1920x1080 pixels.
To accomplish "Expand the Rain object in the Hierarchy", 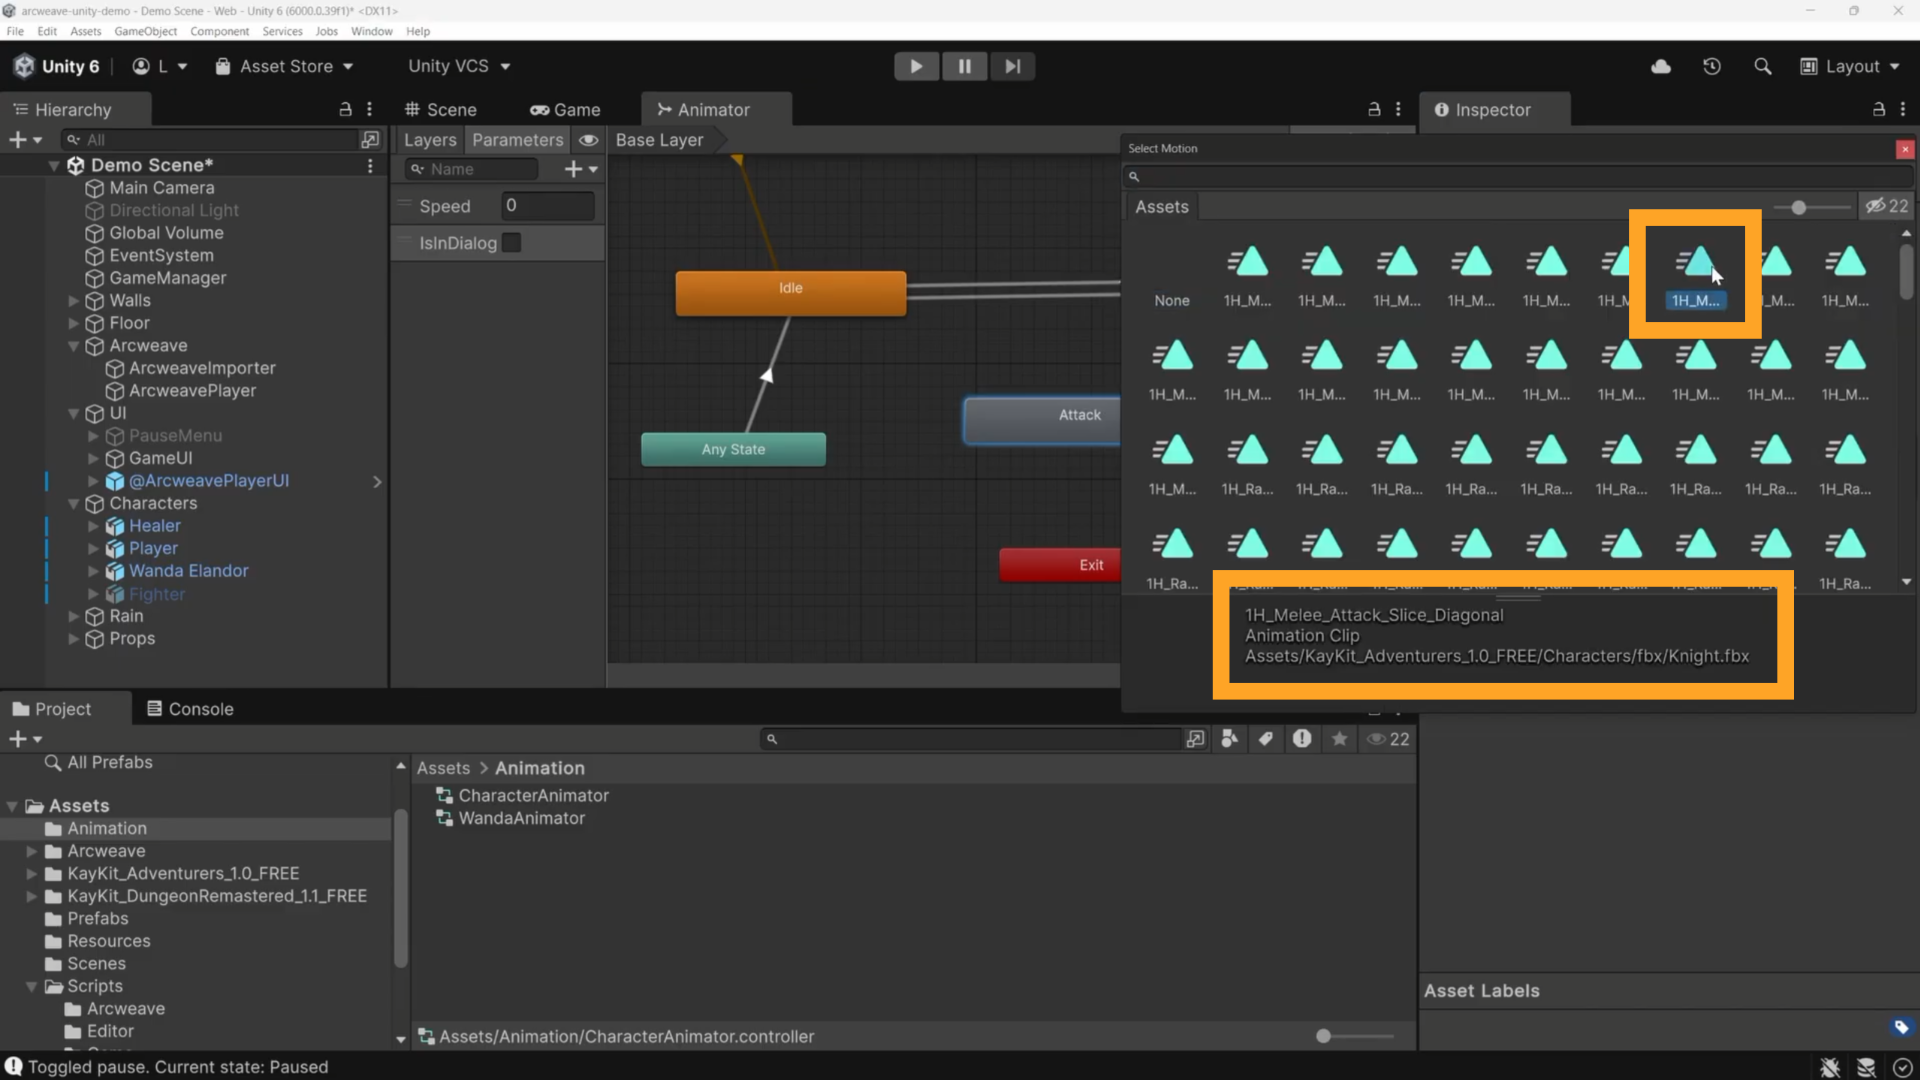I will [73, 616].
